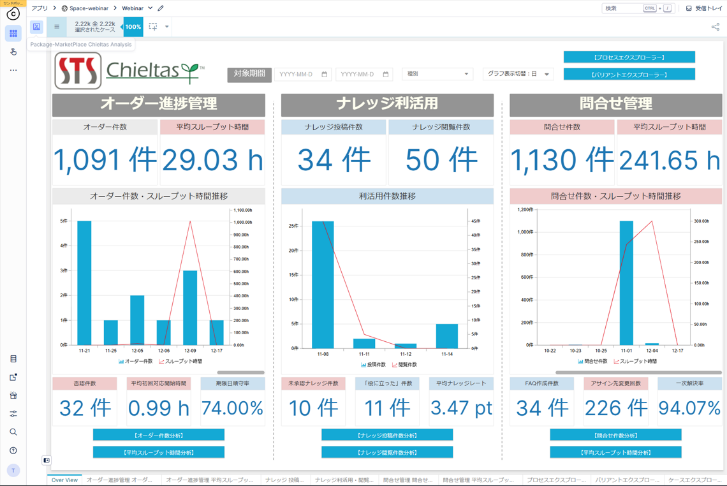The width and height of the screenshot is (727, 486).
Task: Toggle the sidebar collapse panel icon
Action: [x=47, y=460]
